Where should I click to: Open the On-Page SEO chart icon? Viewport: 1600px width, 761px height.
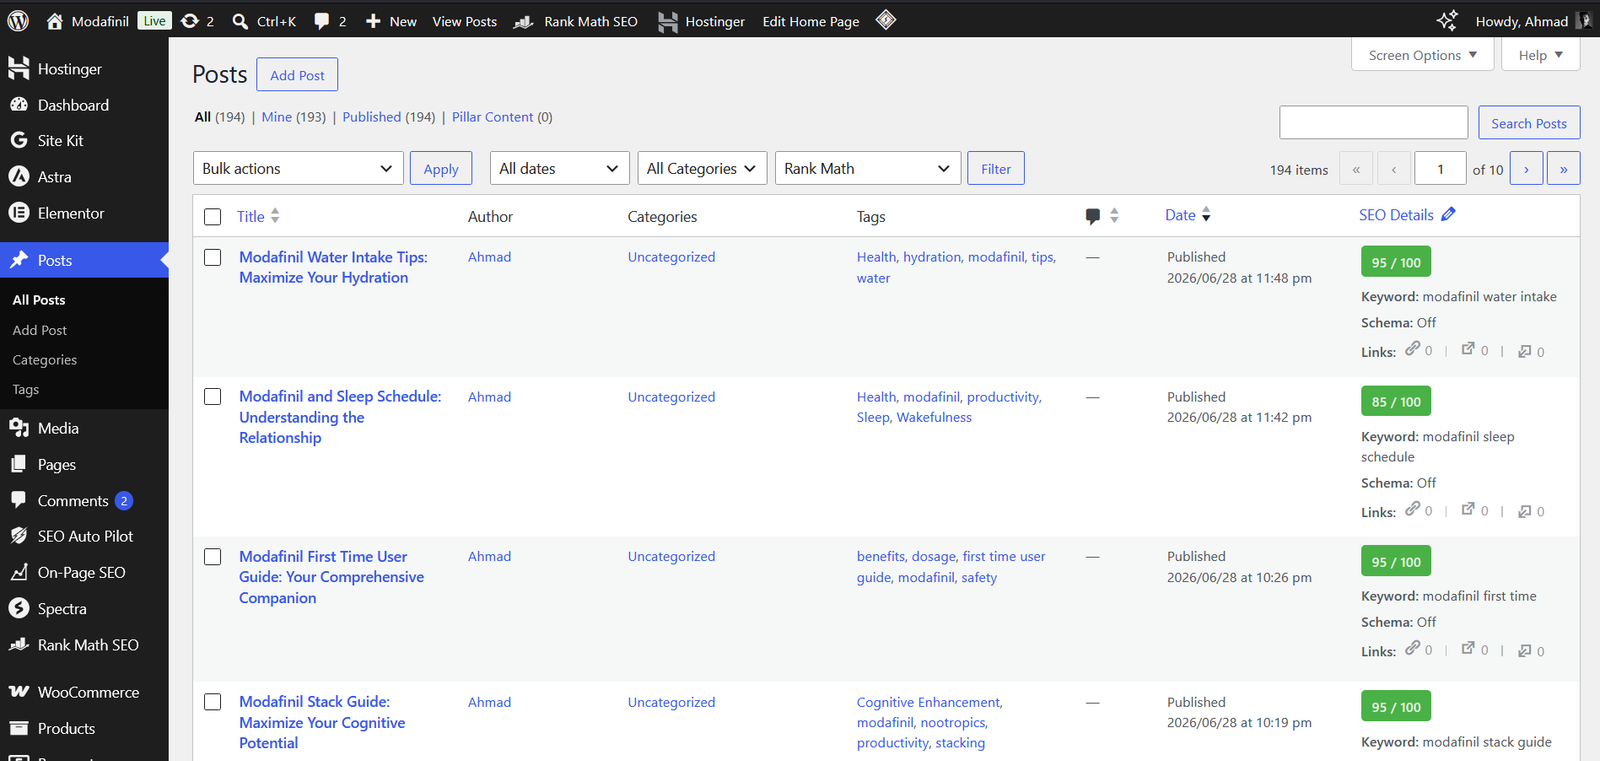click(18, 572)
